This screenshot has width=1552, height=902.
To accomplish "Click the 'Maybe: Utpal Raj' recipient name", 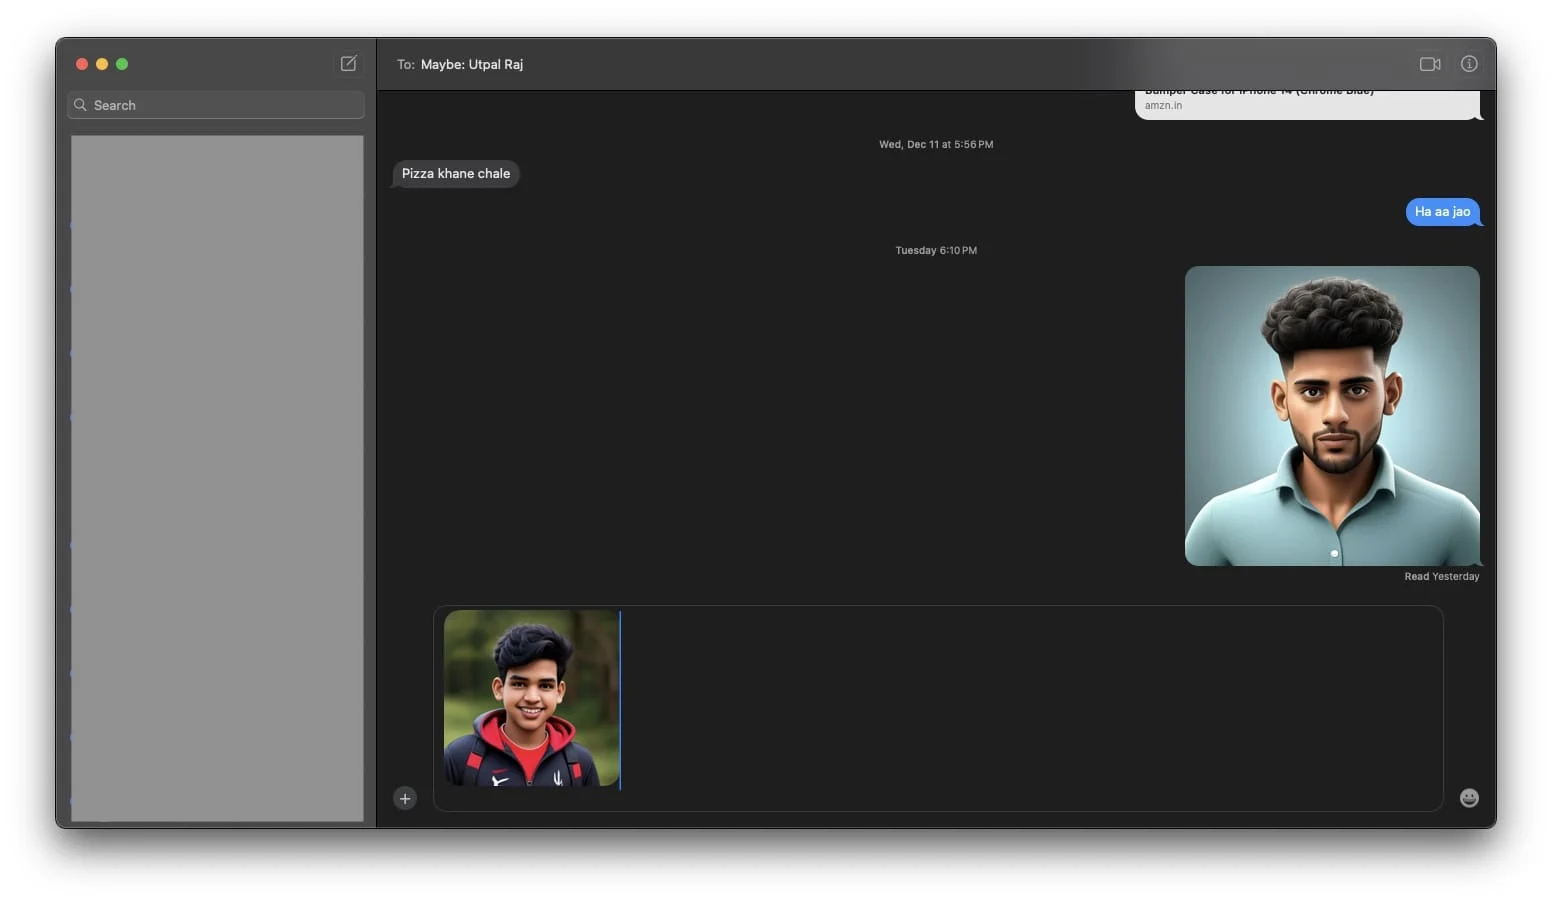I will [x=472, y=64].
